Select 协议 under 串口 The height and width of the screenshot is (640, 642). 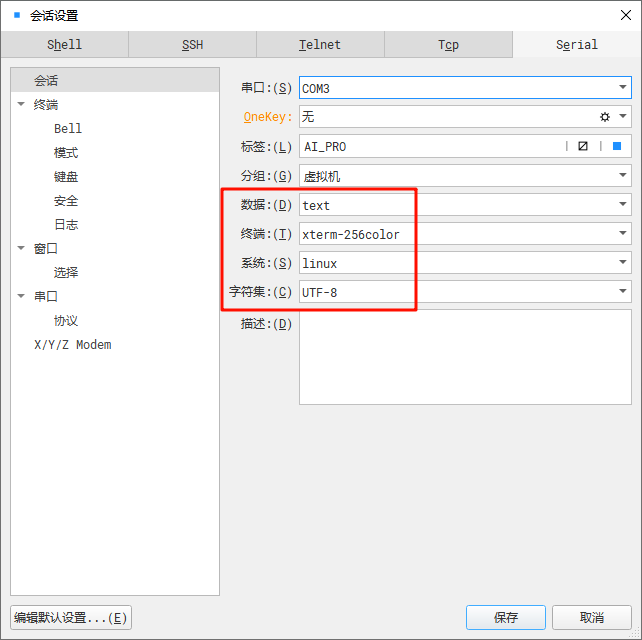(66, 321)
